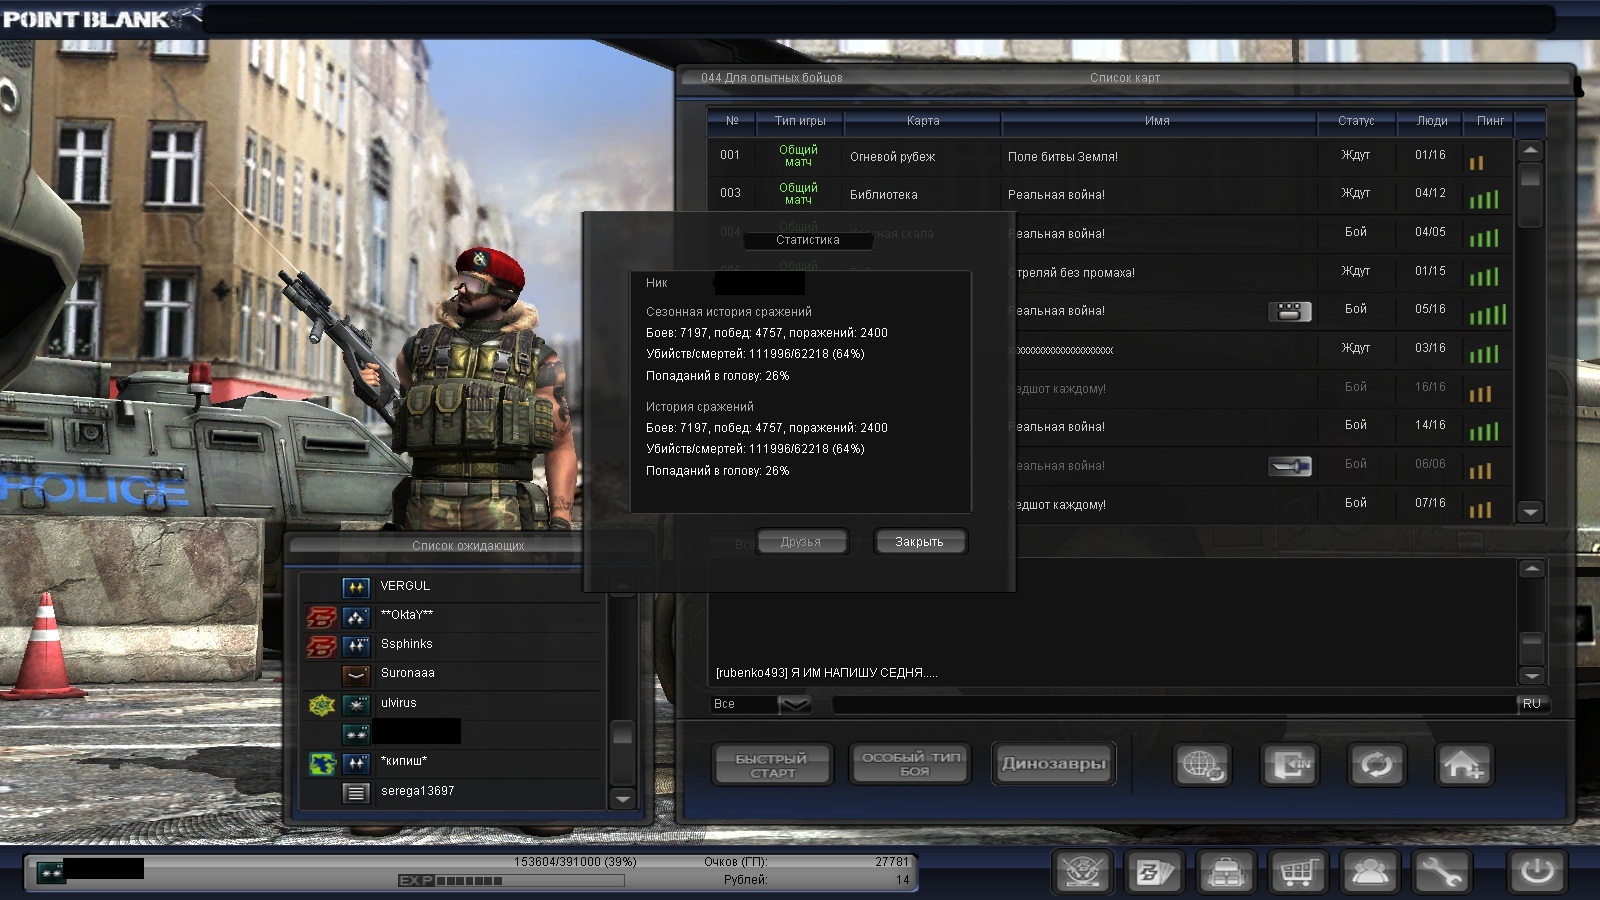
Task: Open the inventory backpack icon
Action: click(x=1225, y=872)
